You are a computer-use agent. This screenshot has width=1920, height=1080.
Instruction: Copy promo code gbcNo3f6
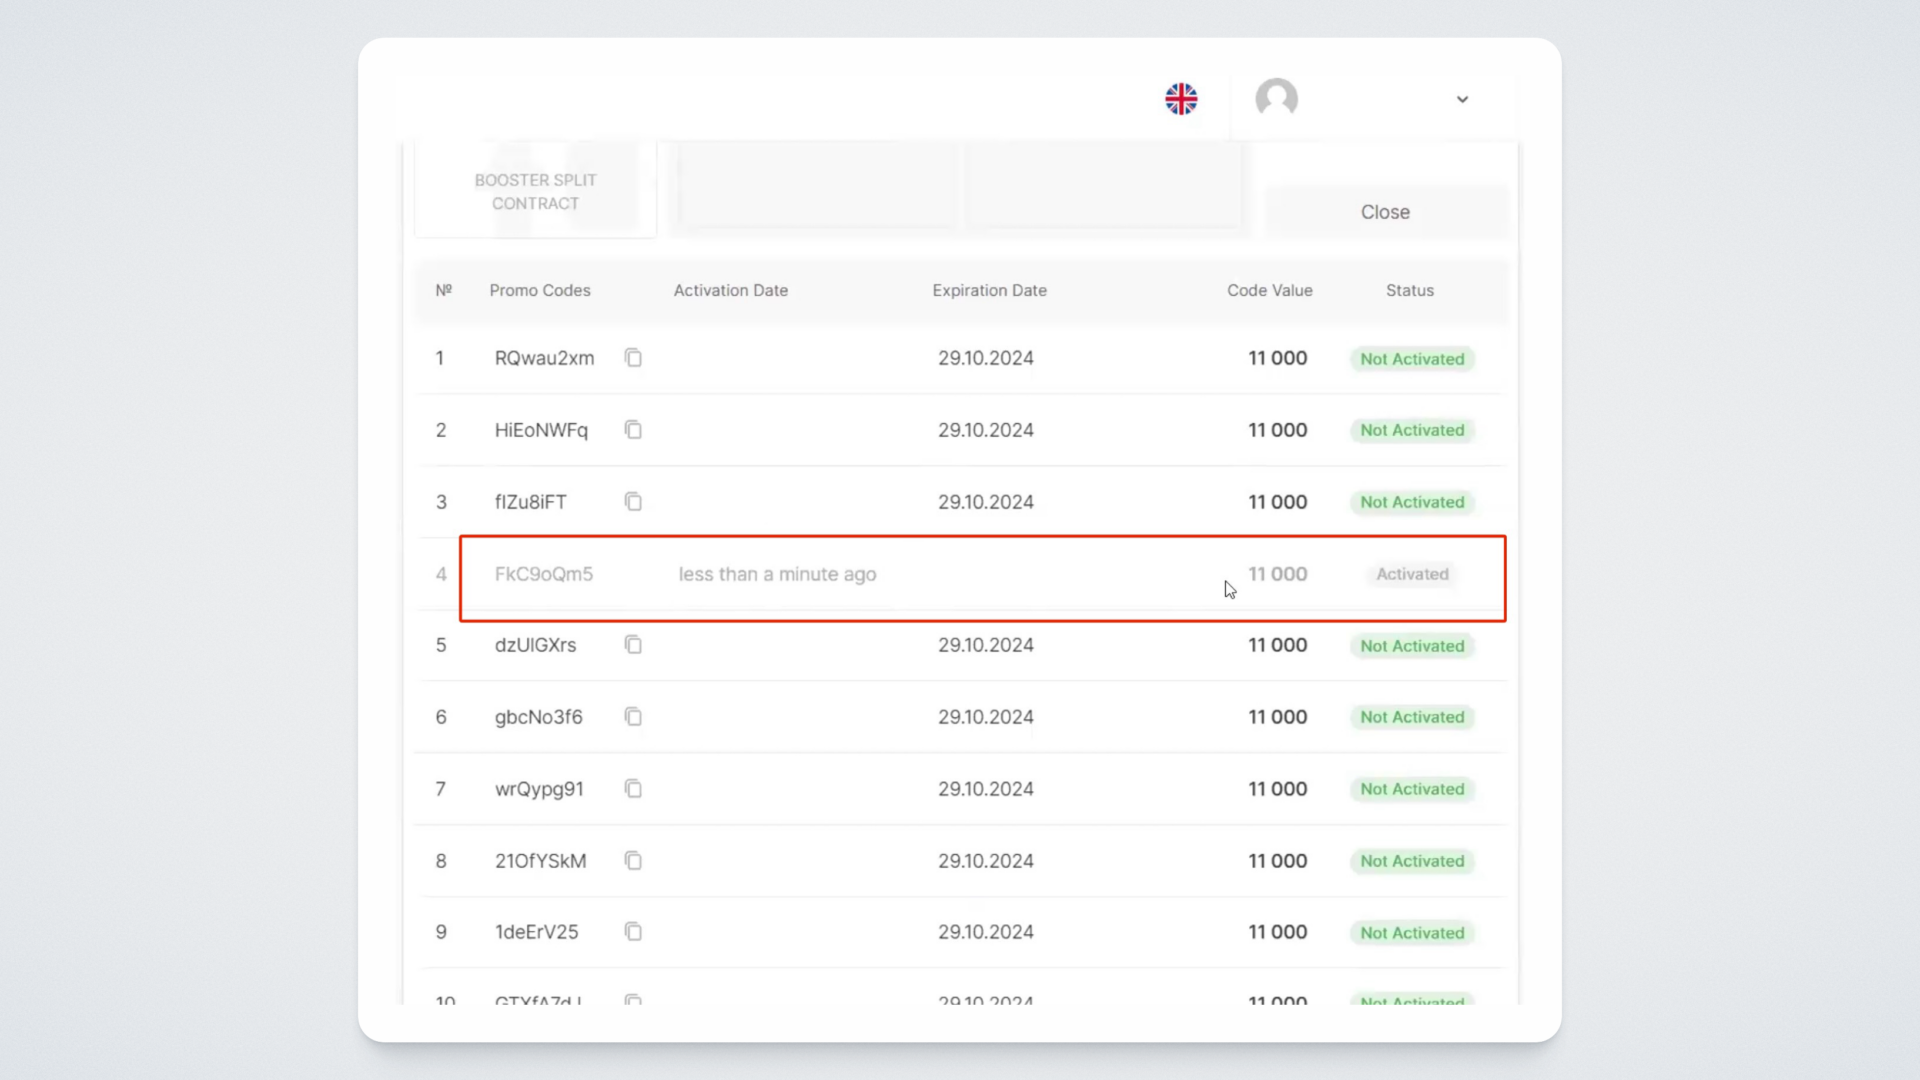pyautogui.click(x=633, y=717)
